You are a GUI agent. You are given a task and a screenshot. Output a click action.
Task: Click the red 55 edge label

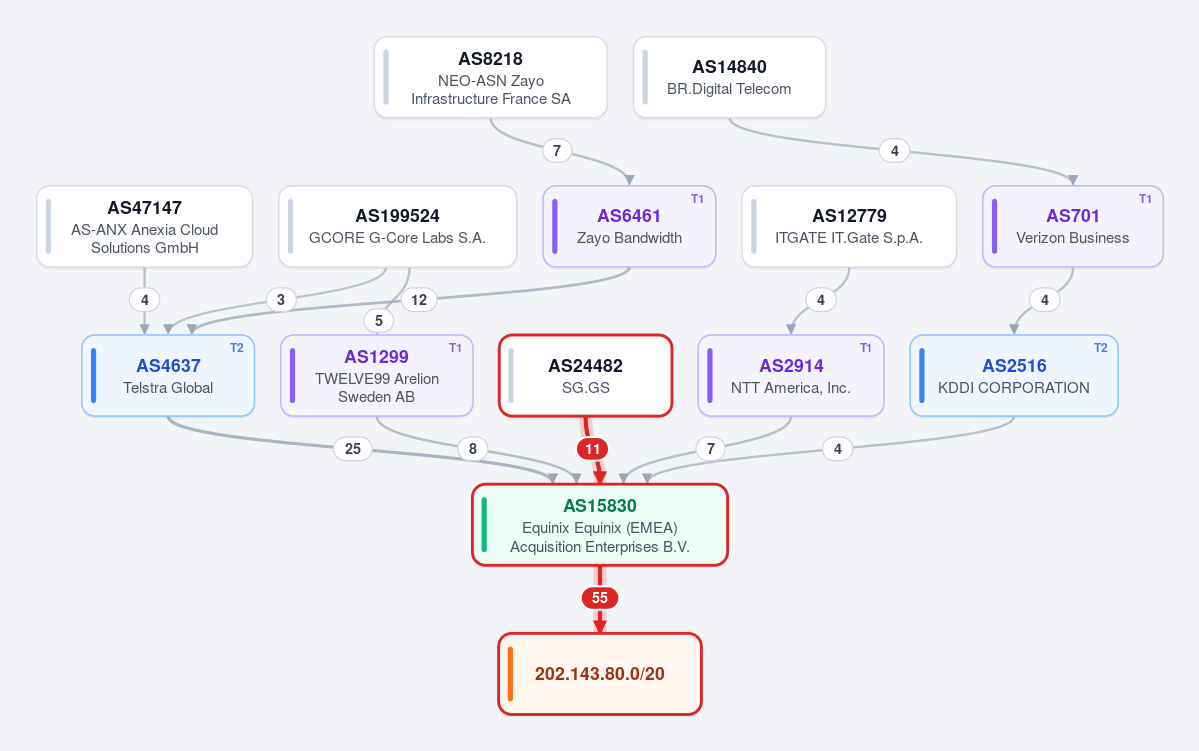coord(600,598)
